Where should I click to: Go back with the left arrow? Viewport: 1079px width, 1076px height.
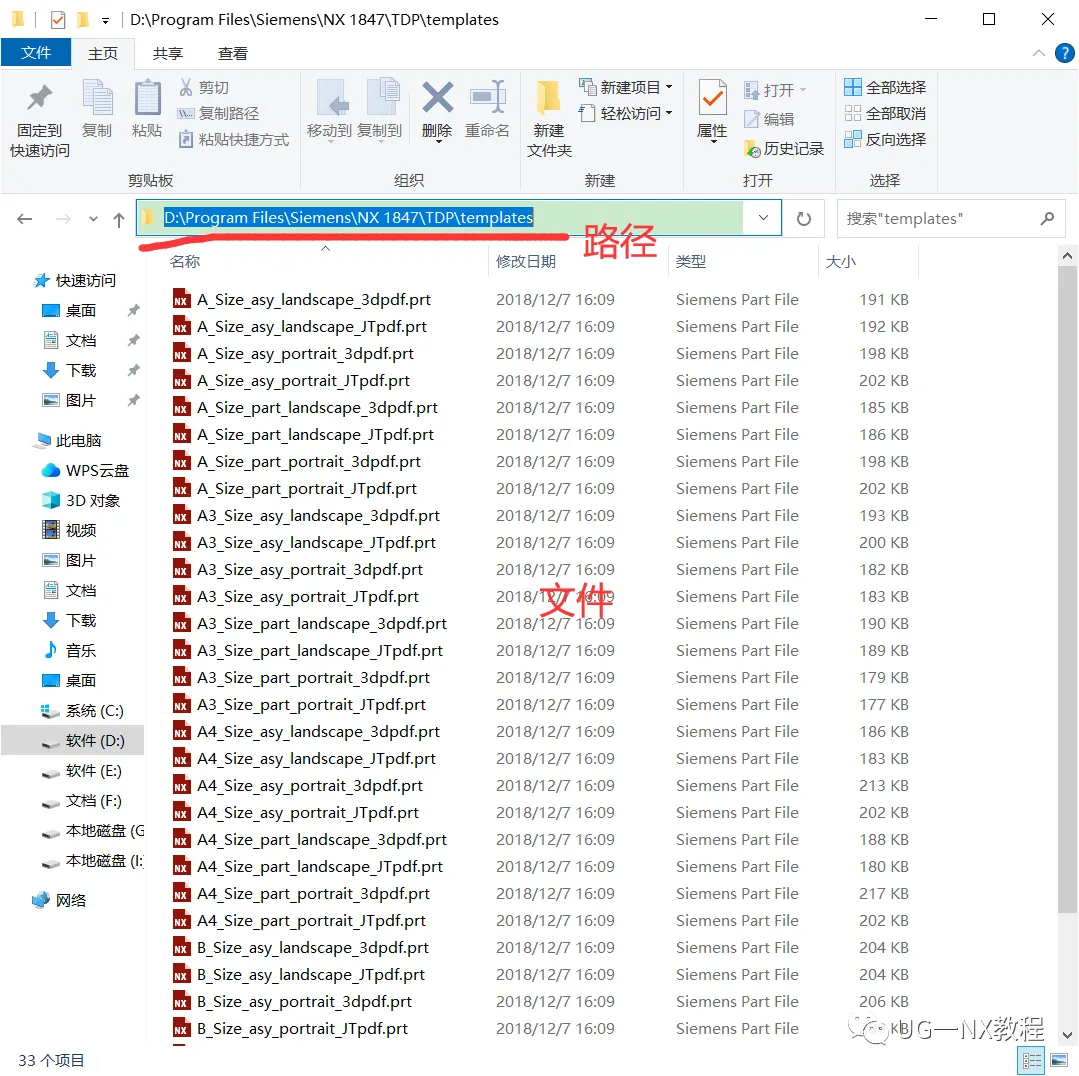[25, 219]
